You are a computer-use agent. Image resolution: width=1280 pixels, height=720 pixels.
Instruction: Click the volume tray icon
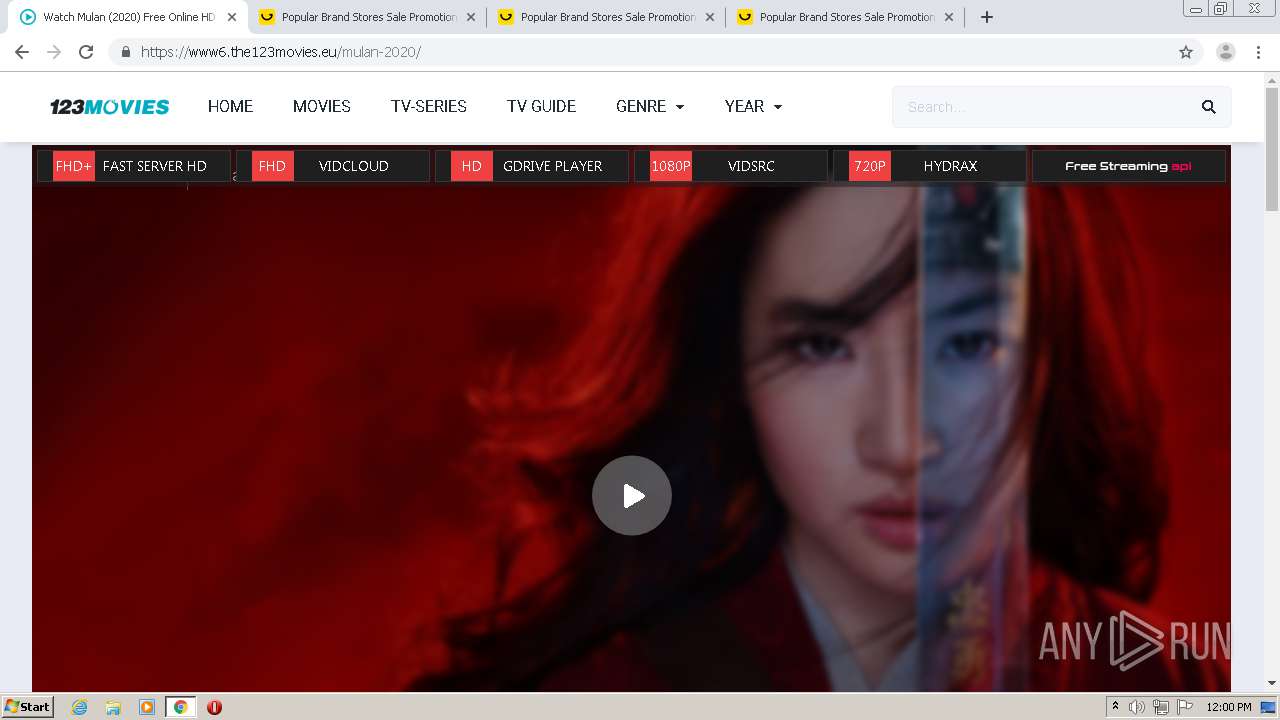[x=1137, y=707]
